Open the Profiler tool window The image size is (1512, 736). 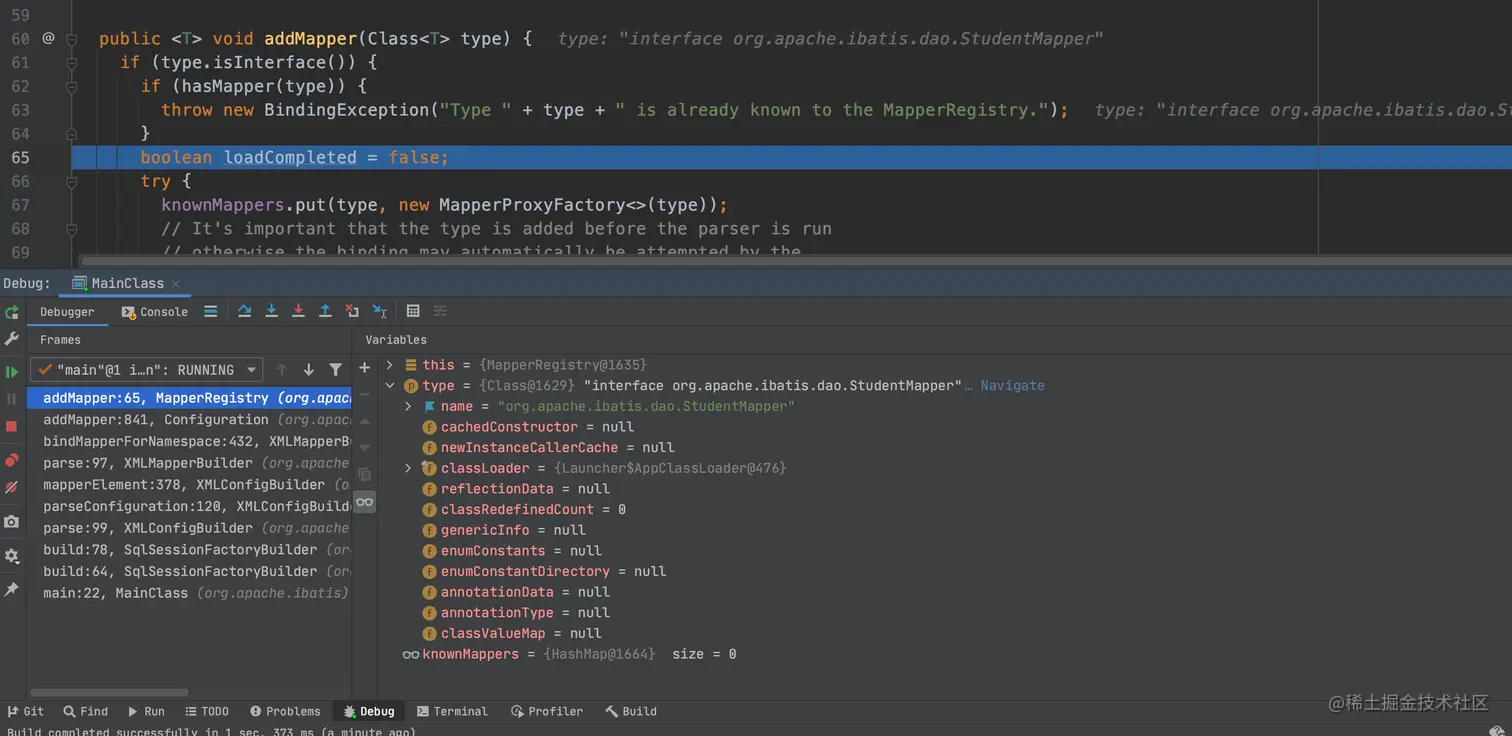(x=547, y=712)
